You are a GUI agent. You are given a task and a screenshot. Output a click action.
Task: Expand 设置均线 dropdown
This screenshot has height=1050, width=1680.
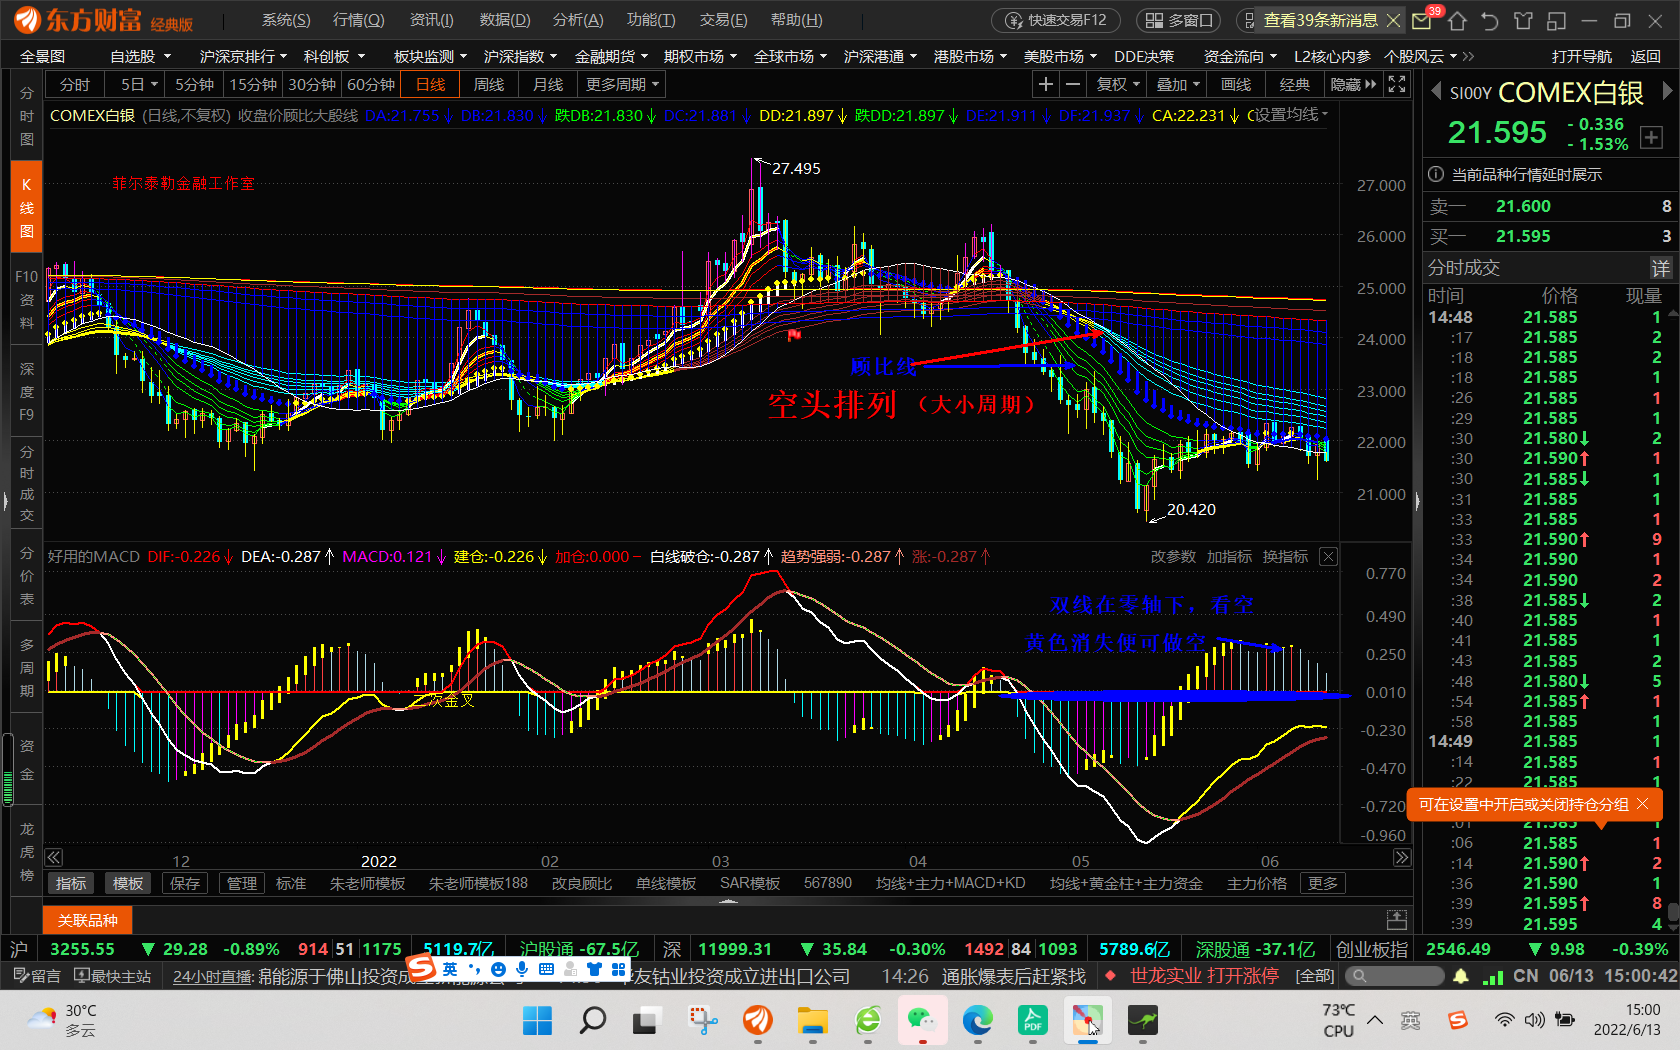pos(1291,115)
